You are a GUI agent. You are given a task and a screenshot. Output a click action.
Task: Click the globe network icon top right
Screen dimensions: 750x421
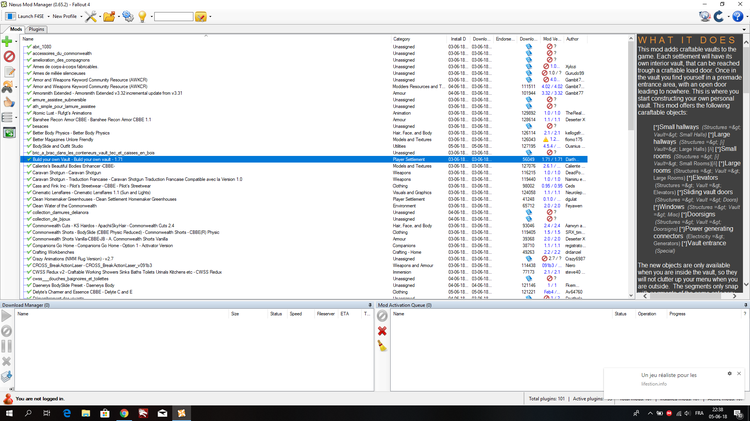(x=705, y=17)
